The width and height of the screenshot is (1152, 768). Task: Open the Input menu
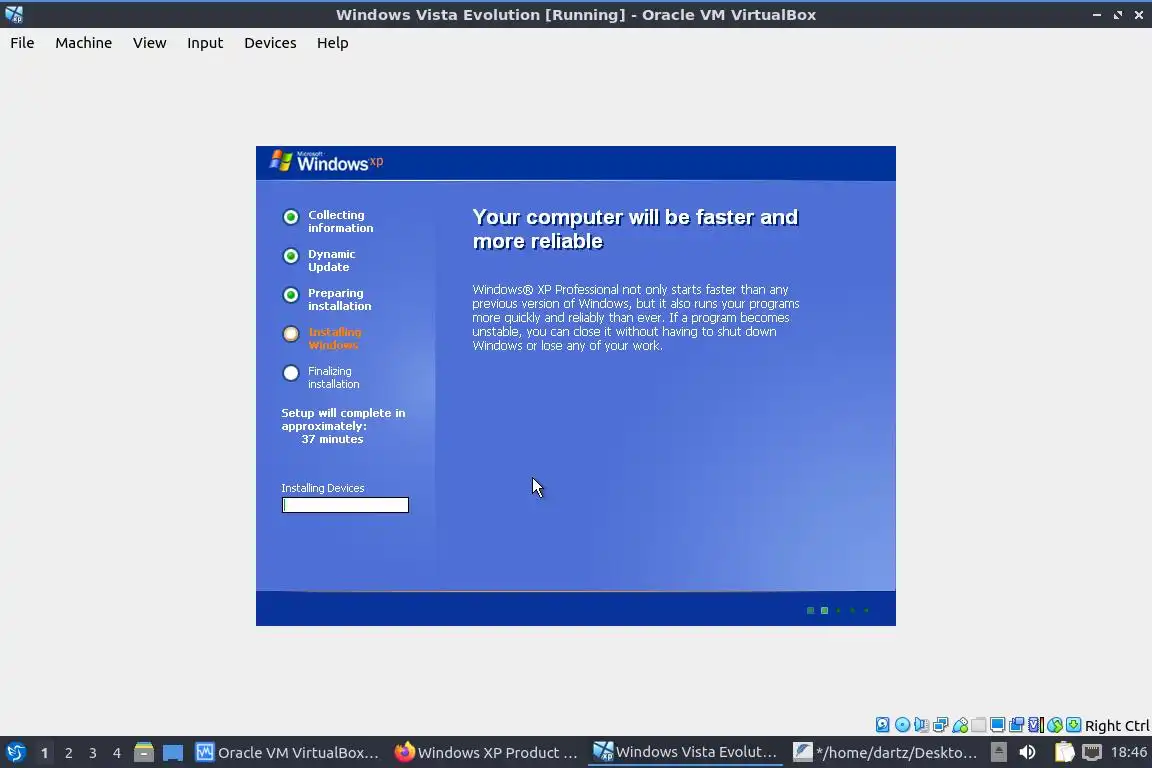(205, 43)
